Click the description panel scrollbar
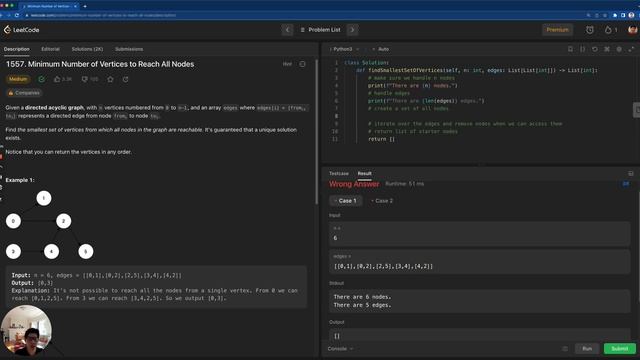The image size is (640, 360). pos(317,132)
